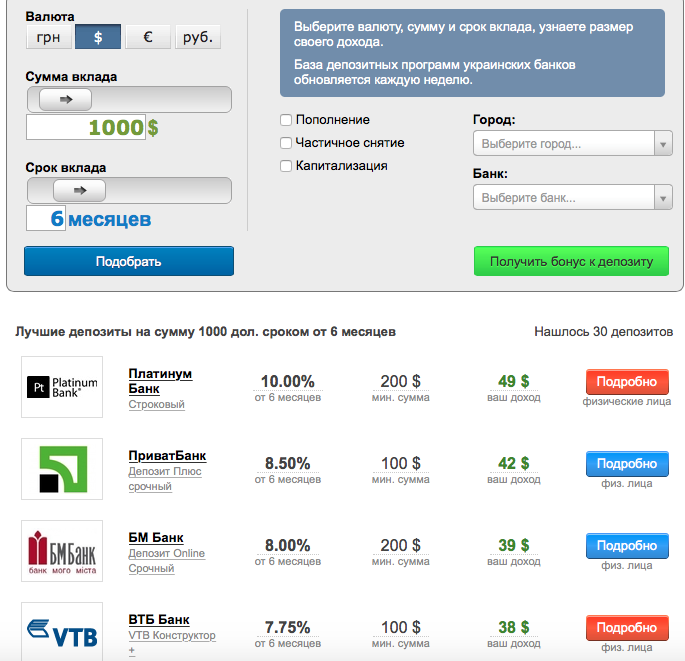Screen dimensions: 685x661
Task: Click the 8.50% rate of ПриватБанк
Action: [x=288, y=464]
